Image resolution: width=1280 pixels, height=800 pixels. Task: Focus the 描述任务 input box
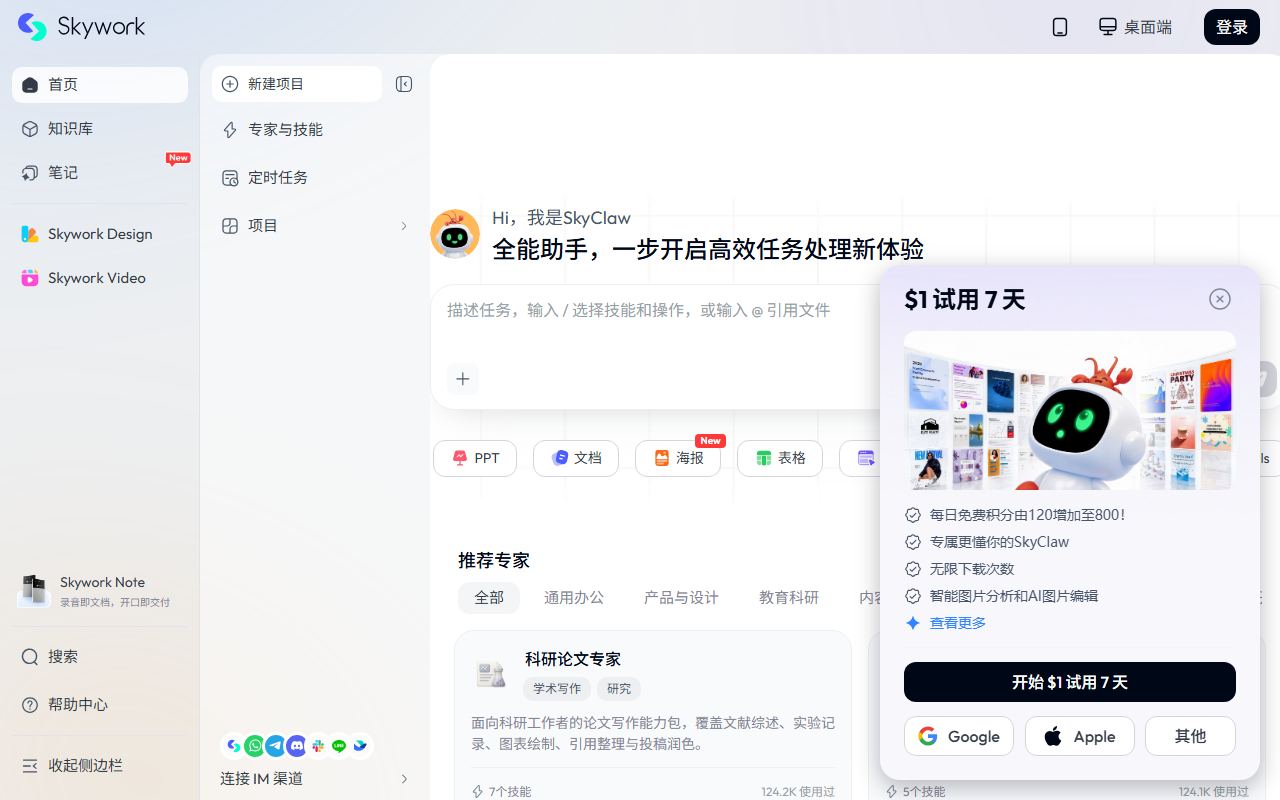pyautogui.click(x=639, y=310)
